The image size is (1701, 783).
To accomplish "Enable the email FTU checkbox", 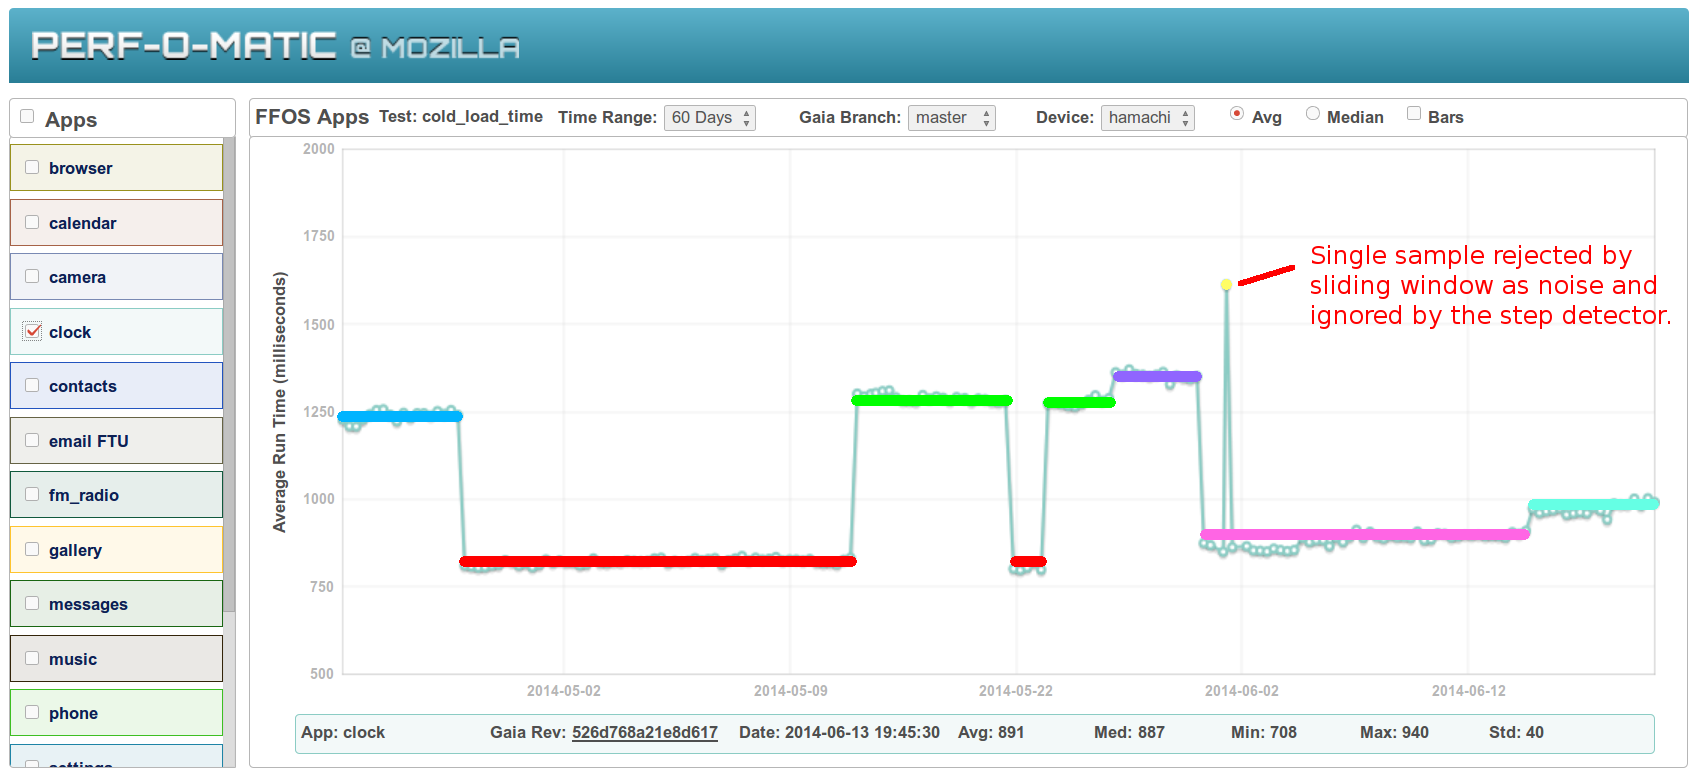I will [32, 440].
